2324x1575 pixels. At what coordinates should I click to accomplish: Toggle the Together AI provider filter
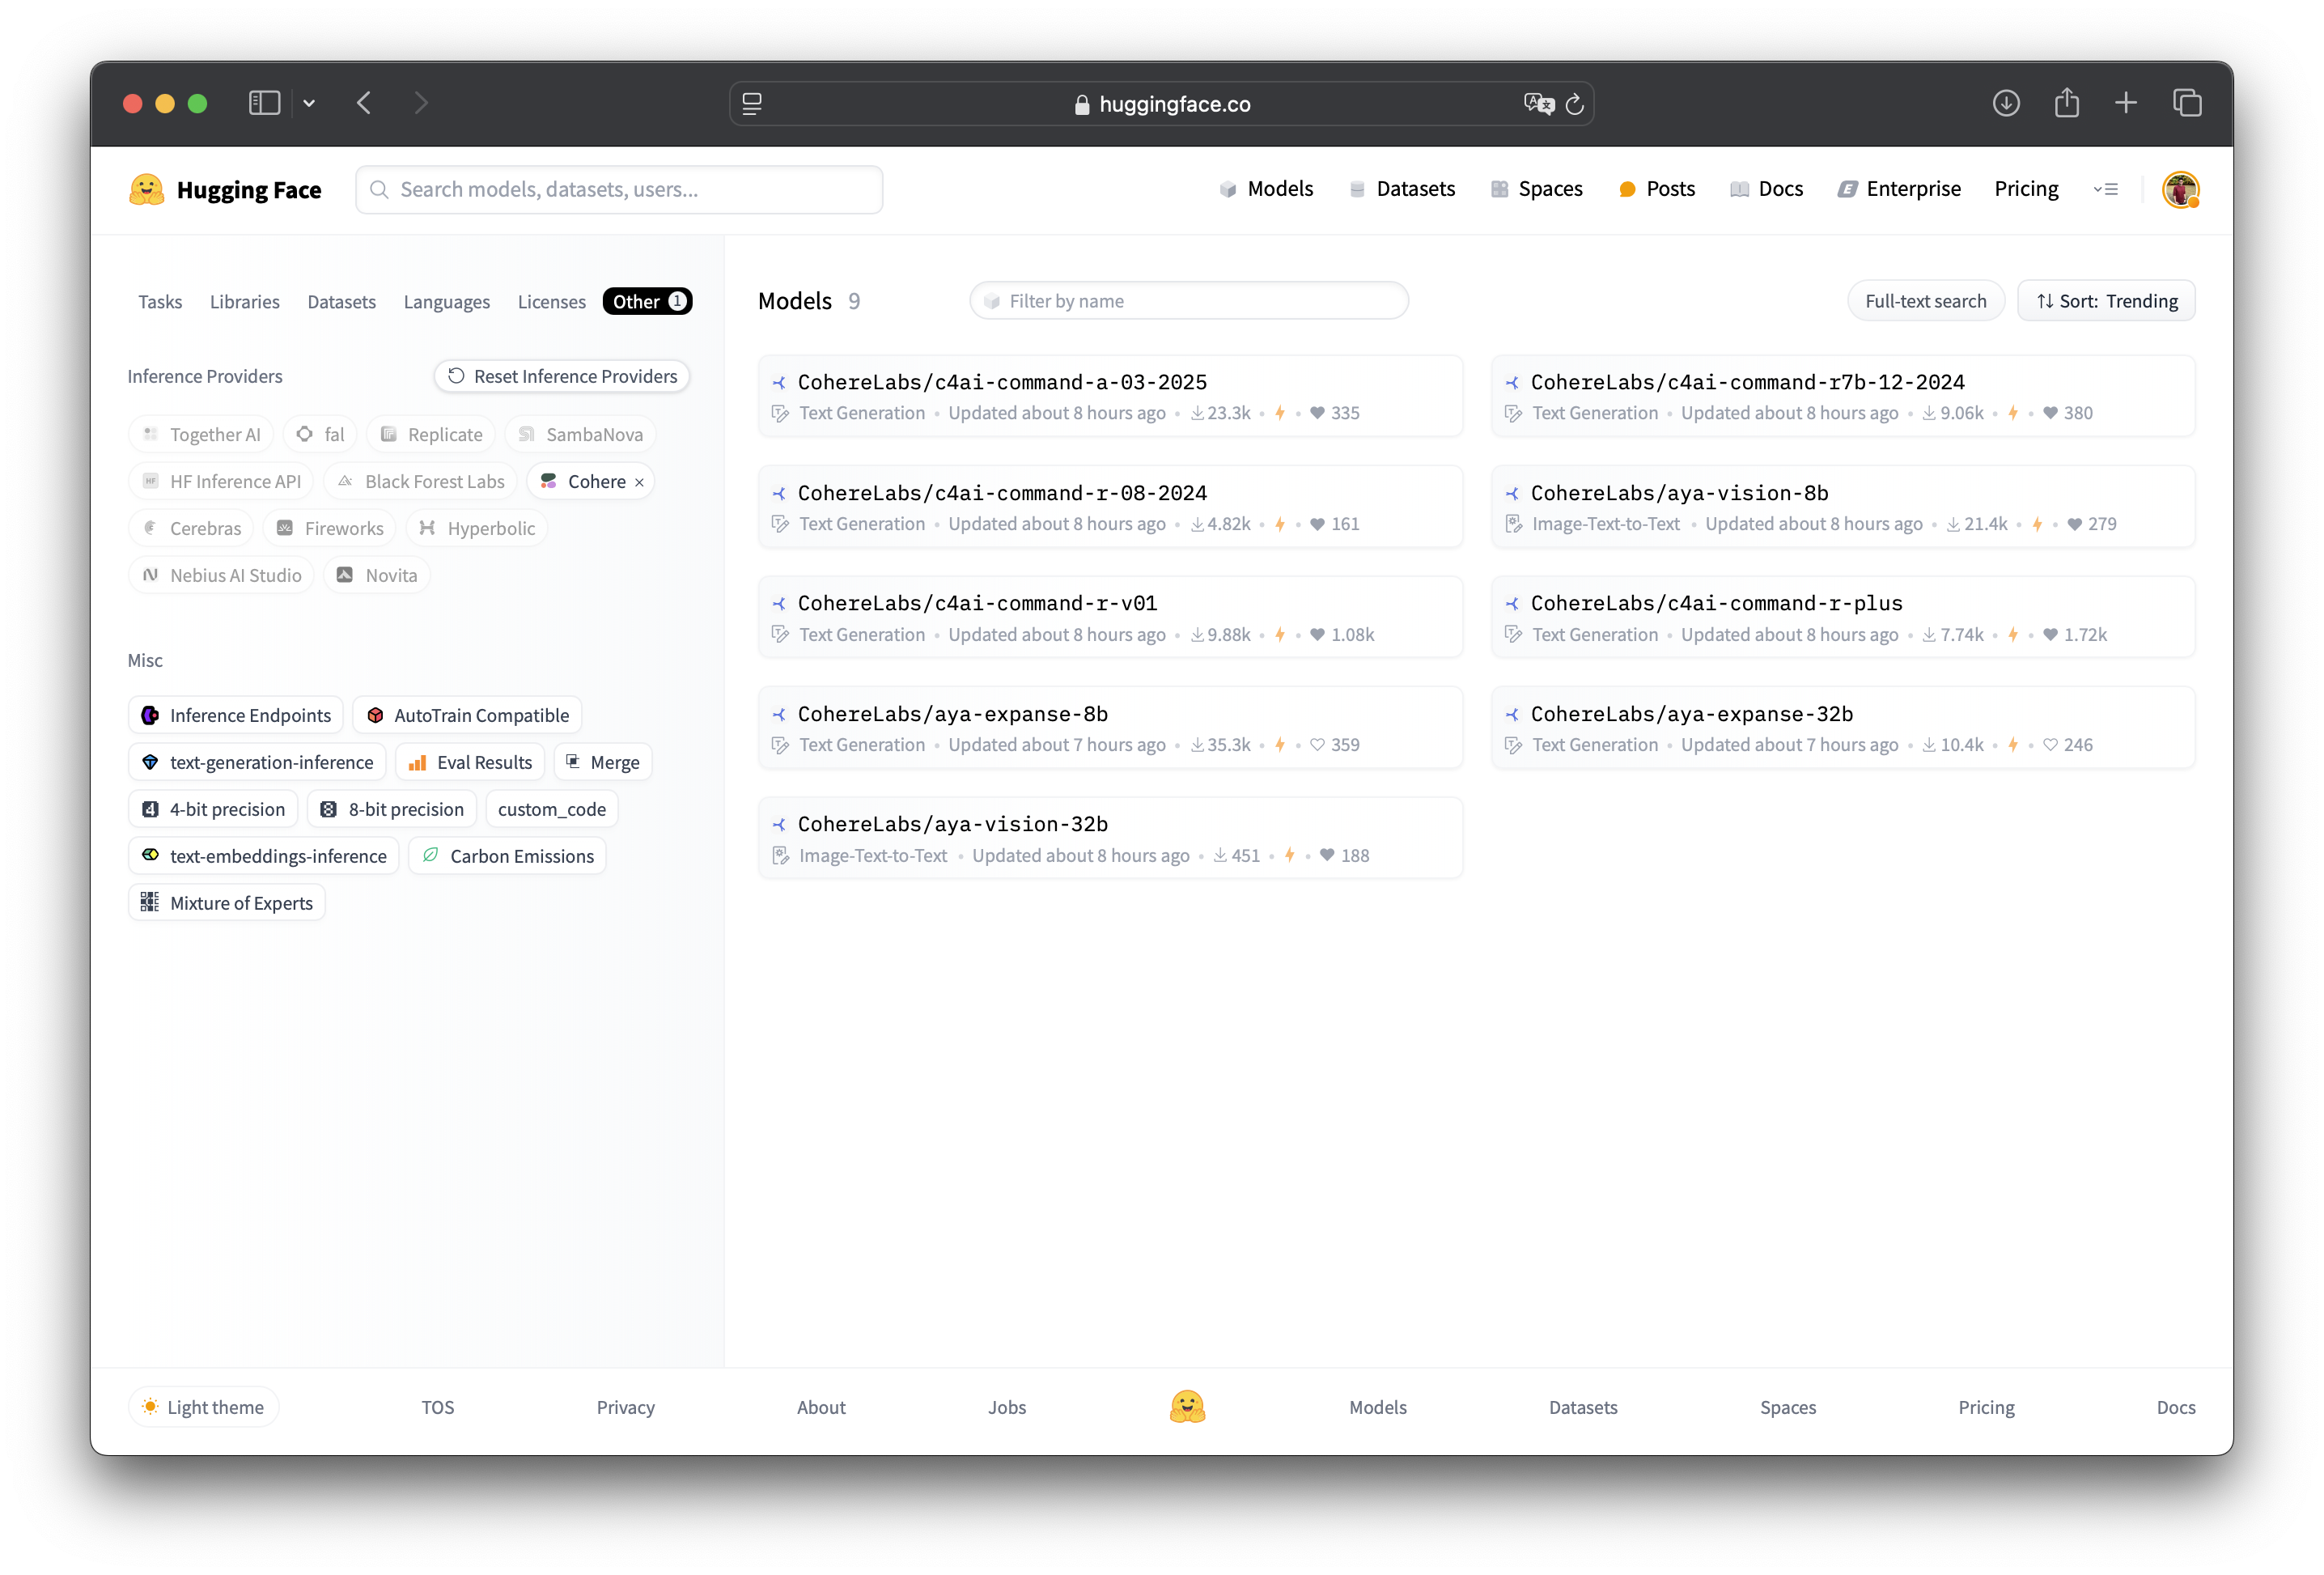[201, 434]
